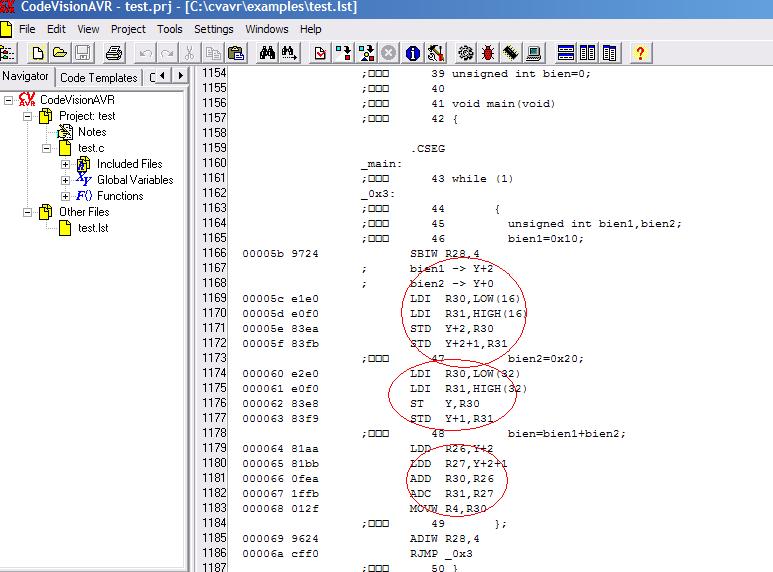Image resolution: width=773 pixels, height=572 pixels.
Task: Open a file with the folder icon
Action: 60,53
